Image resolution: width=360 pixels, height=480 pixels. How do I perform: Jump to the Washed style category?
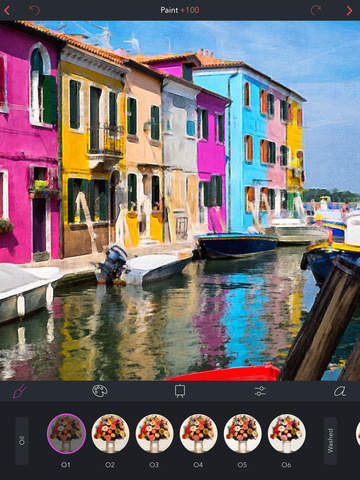pyautogui.click(x=330, y=441)
